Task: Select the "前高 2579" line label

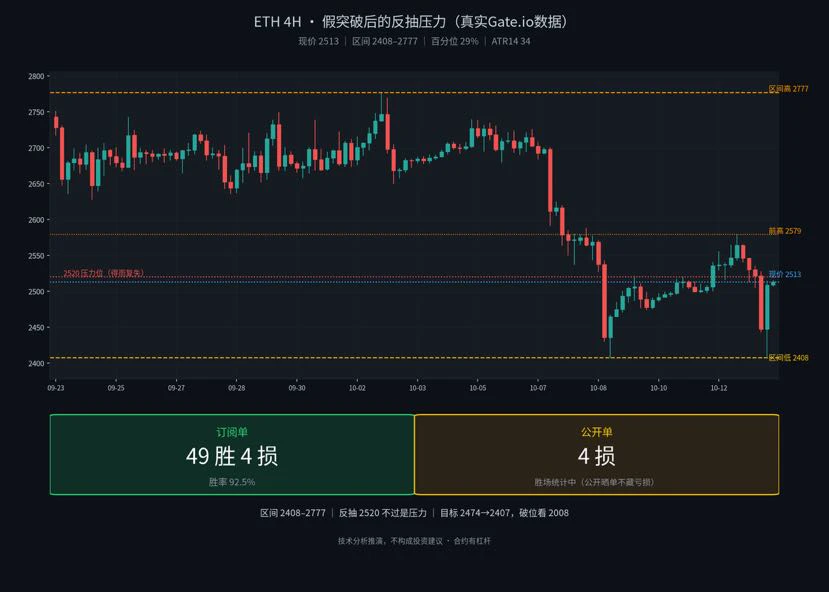Action: point(785,231)
